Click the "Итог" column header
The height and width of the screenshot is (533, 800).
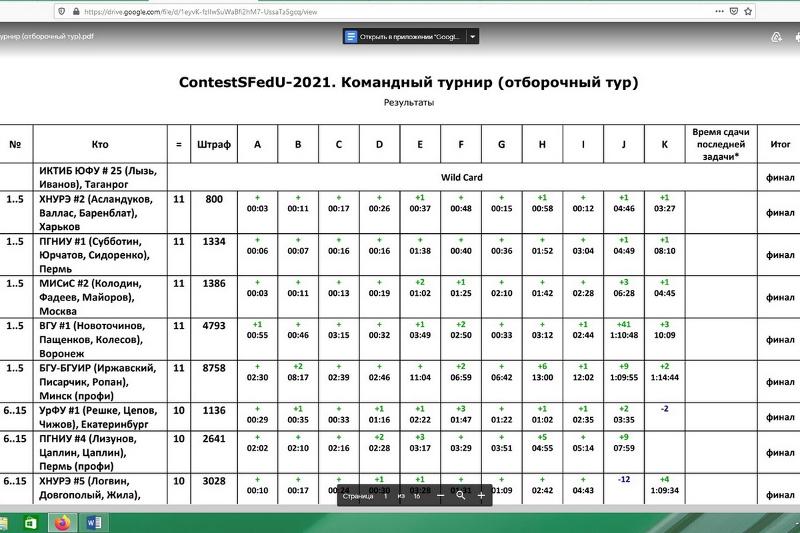coord(780,145)
